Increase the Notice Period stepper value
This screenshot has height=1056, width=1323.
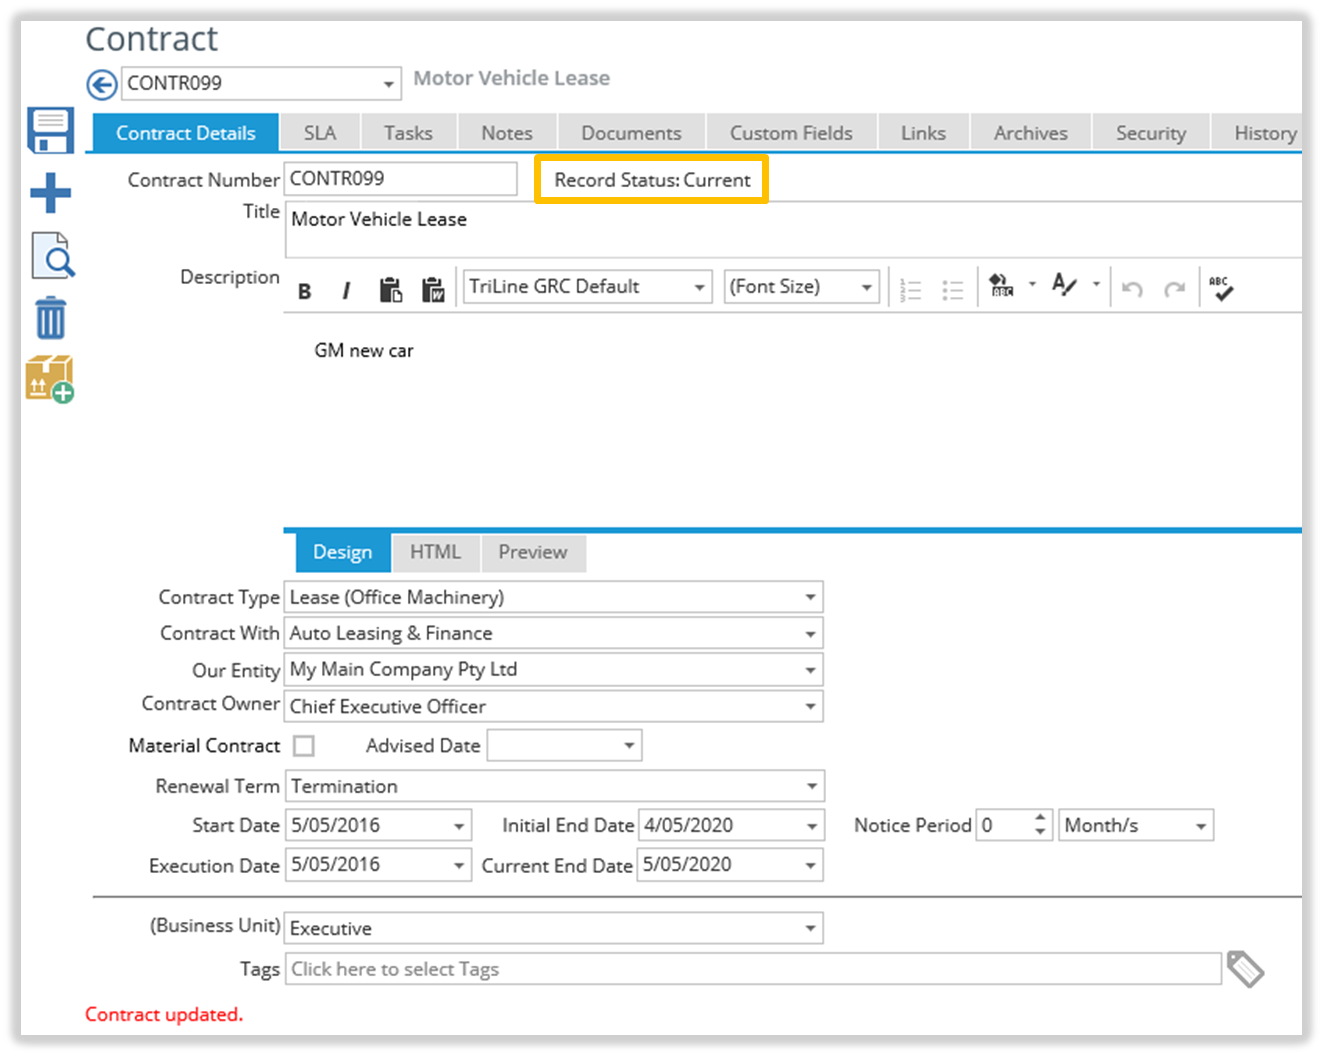point(1040,818)
